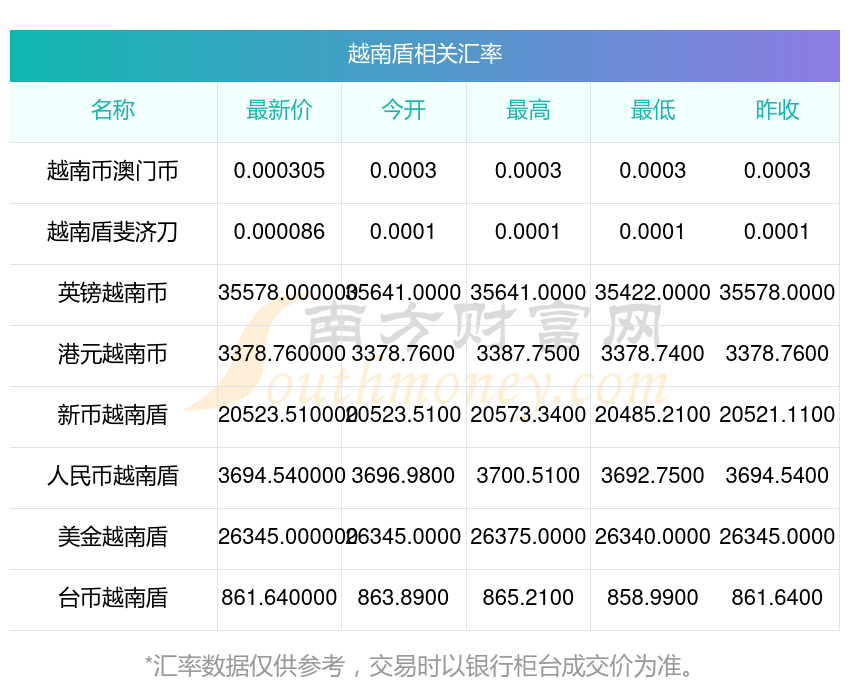Click the 人民币越南盾 high value 3700.5100
This screenshot has height=698, width=850.
pos(528,476)
